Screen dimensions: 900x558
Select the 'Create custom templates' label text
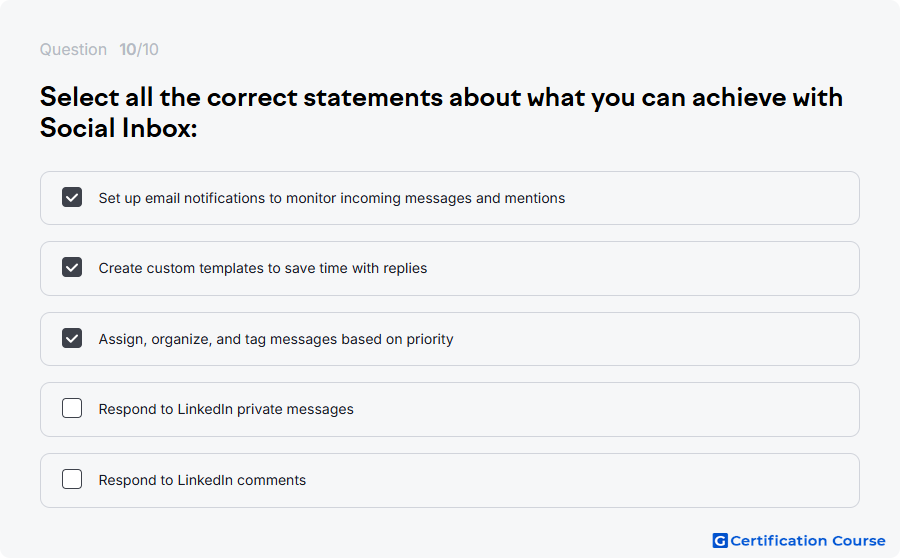click(x=263, y=268)
